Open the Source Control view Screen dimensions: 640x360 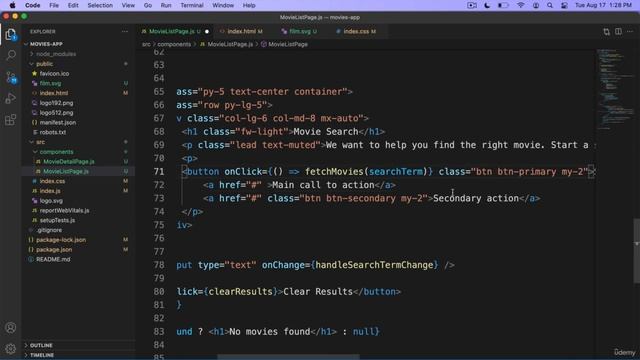(11, 77)
